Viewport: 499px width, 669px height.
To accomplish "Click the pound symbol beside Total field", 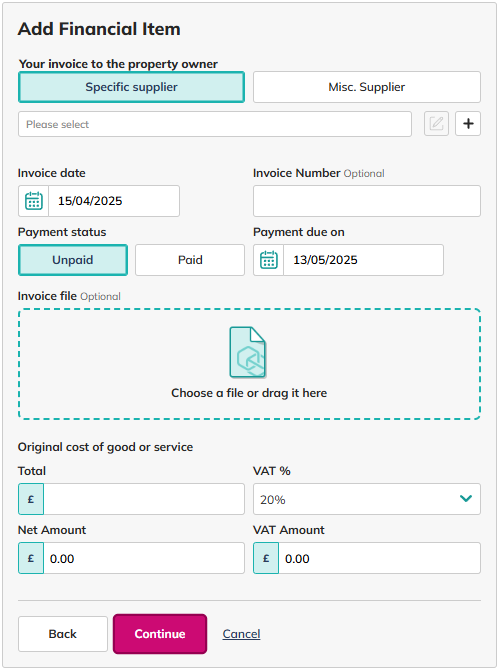I will 31,499.
